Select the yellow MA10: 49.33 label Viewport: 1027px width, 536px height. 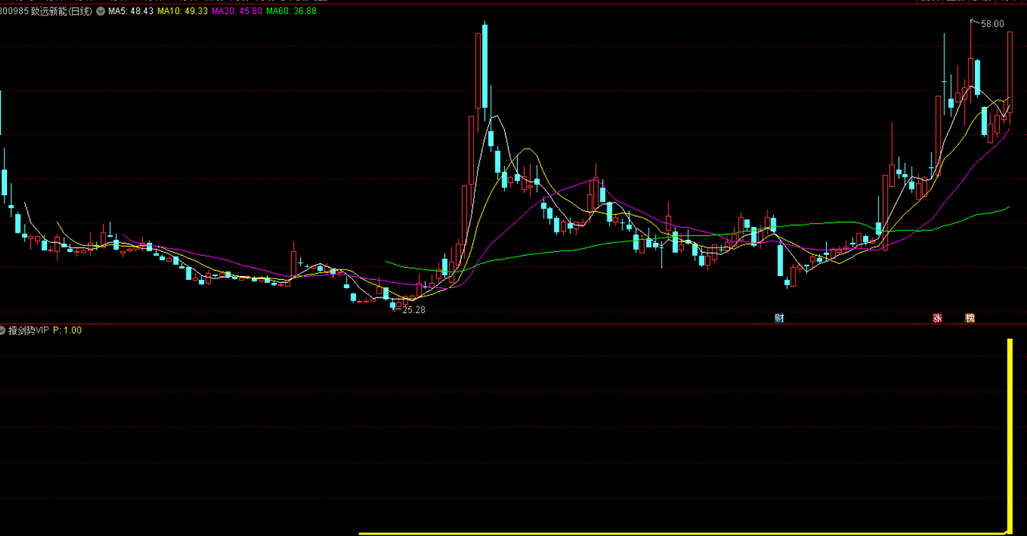click(x=182, y=11)
